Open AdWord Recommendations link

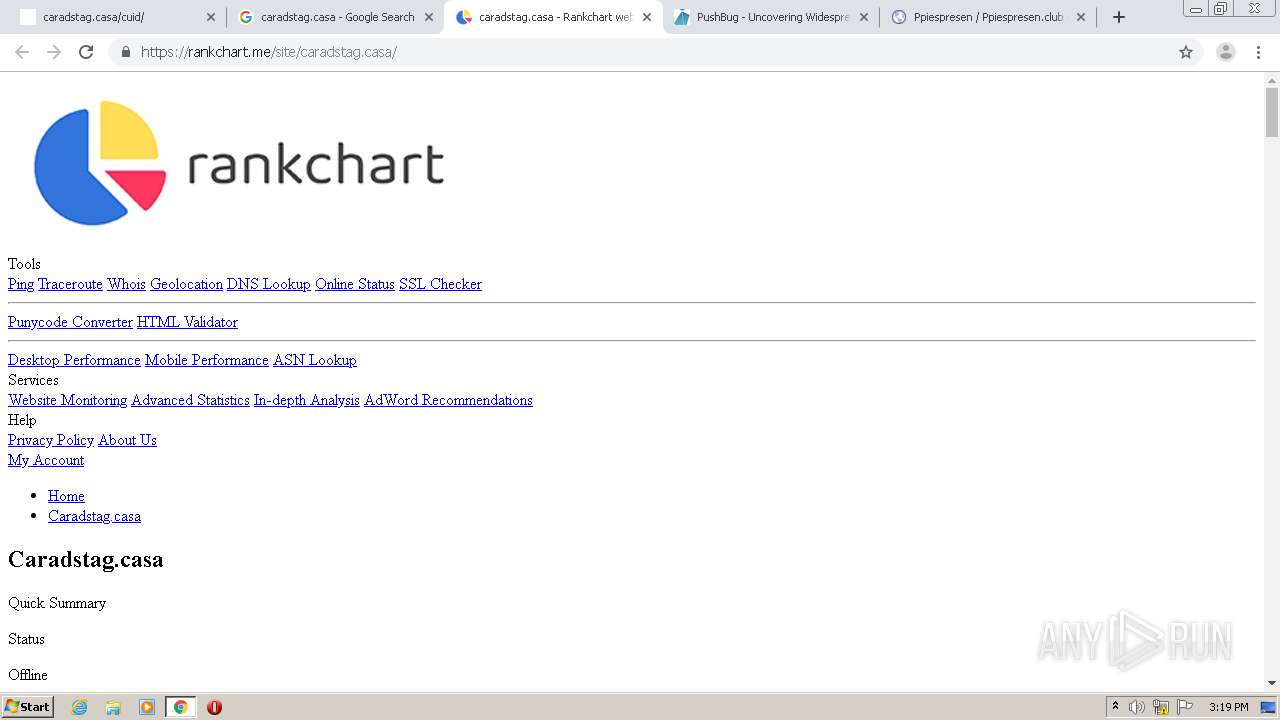[x=448, y=400]
